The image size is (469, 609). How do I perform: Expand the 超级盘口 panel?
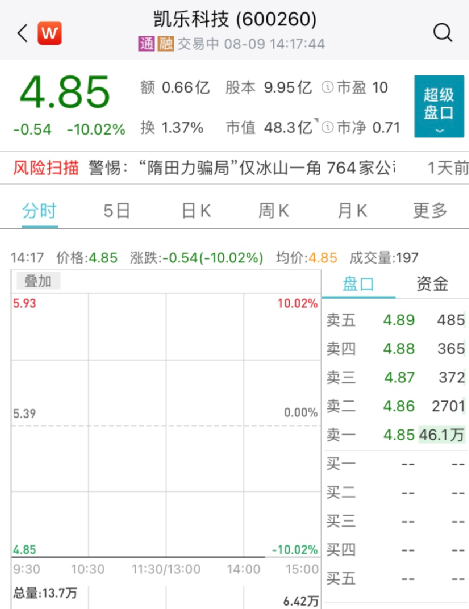click(439, 106)
